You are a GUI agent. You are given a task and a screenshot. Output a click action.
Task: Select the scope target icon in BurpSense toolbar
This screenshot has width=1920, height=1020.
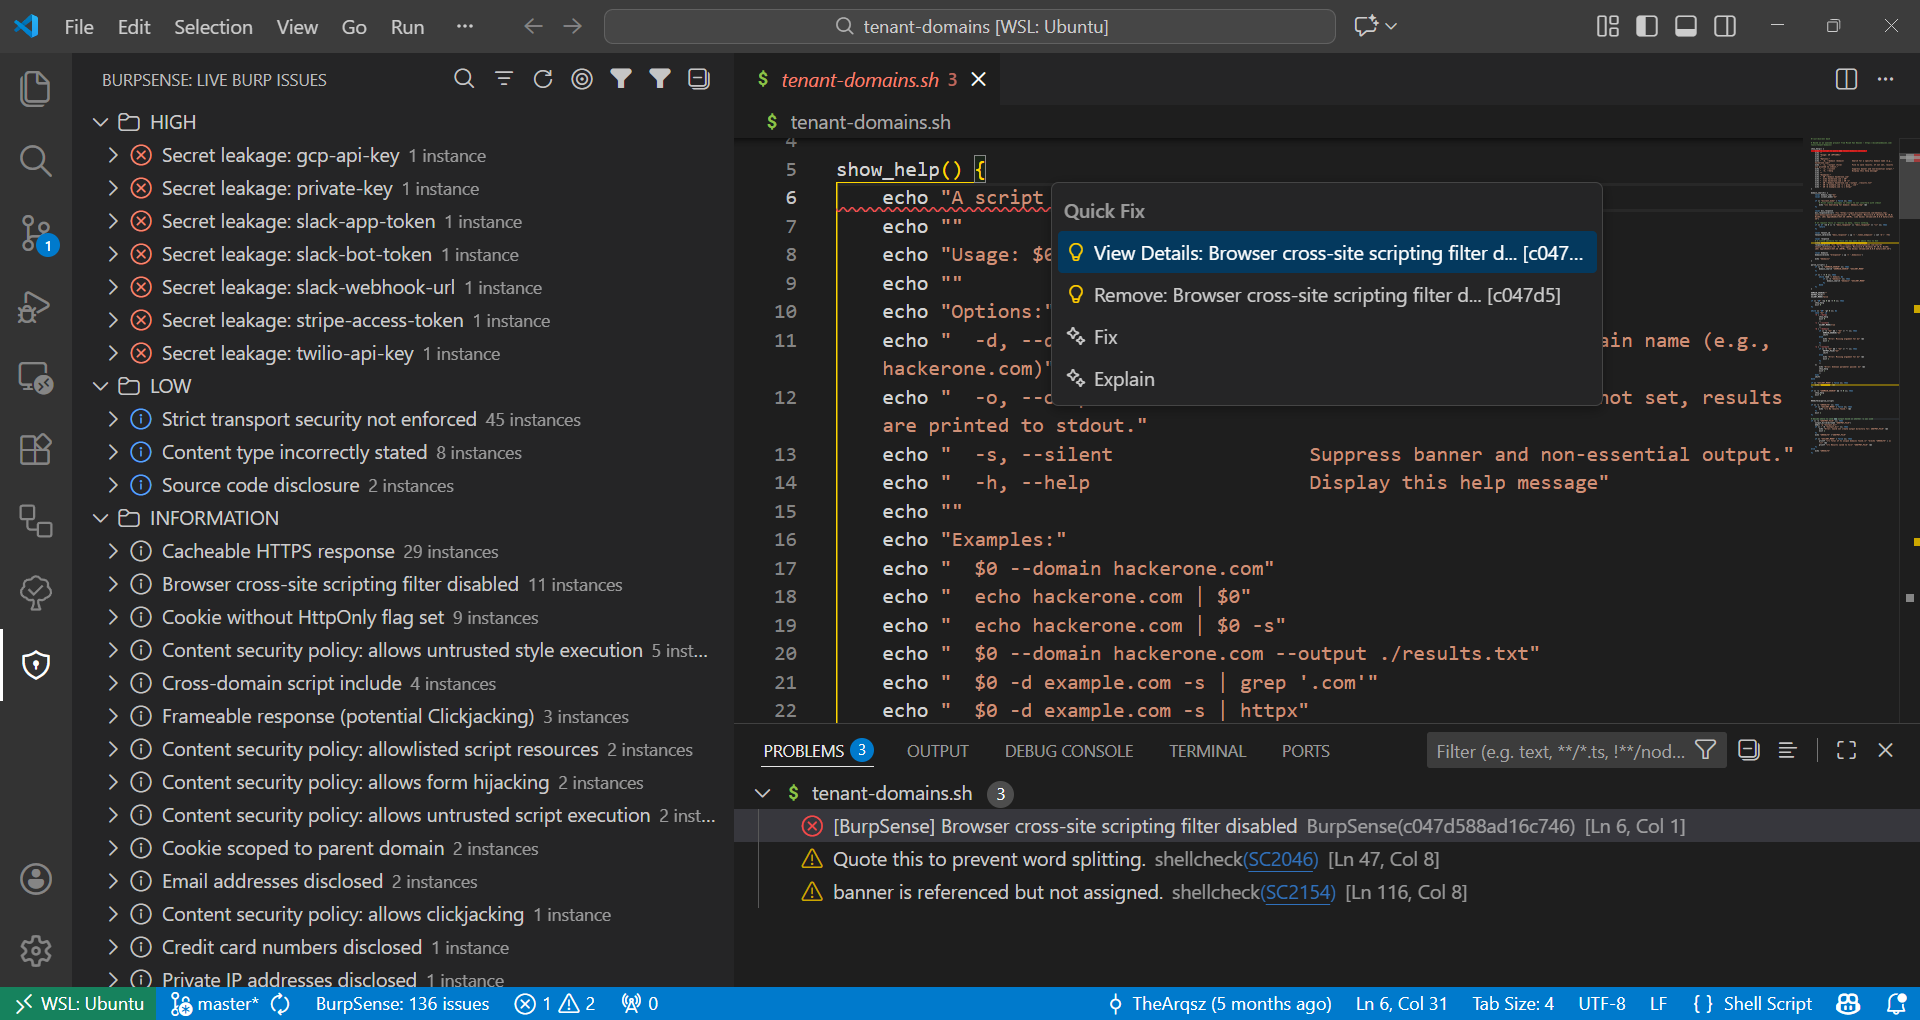582,79
